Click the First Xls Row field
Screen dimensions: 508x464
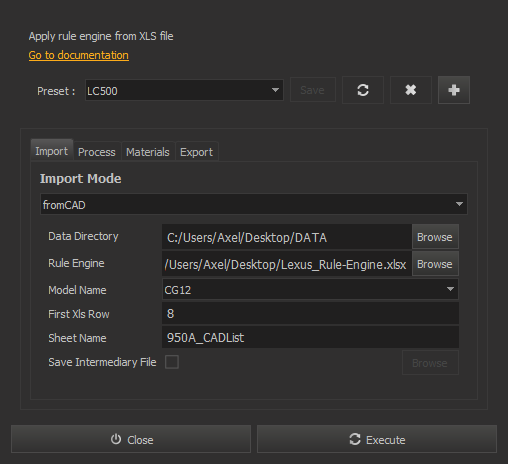click(310, 313)
